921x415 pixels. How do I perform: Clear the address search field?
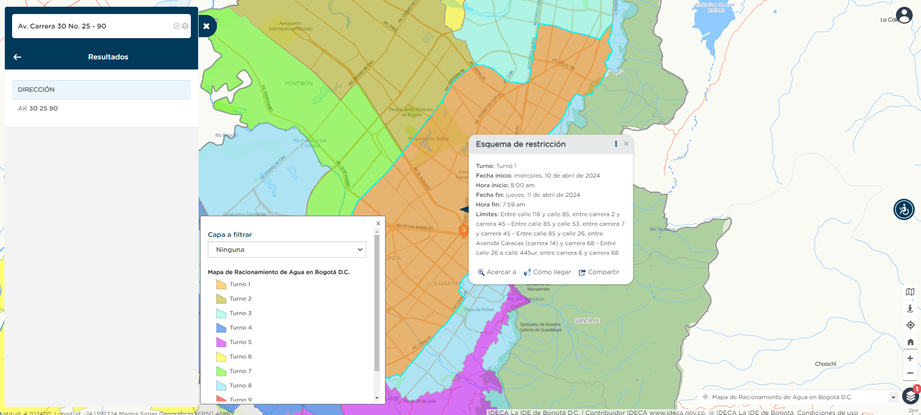pyautogui.click(x=177, y=26)
